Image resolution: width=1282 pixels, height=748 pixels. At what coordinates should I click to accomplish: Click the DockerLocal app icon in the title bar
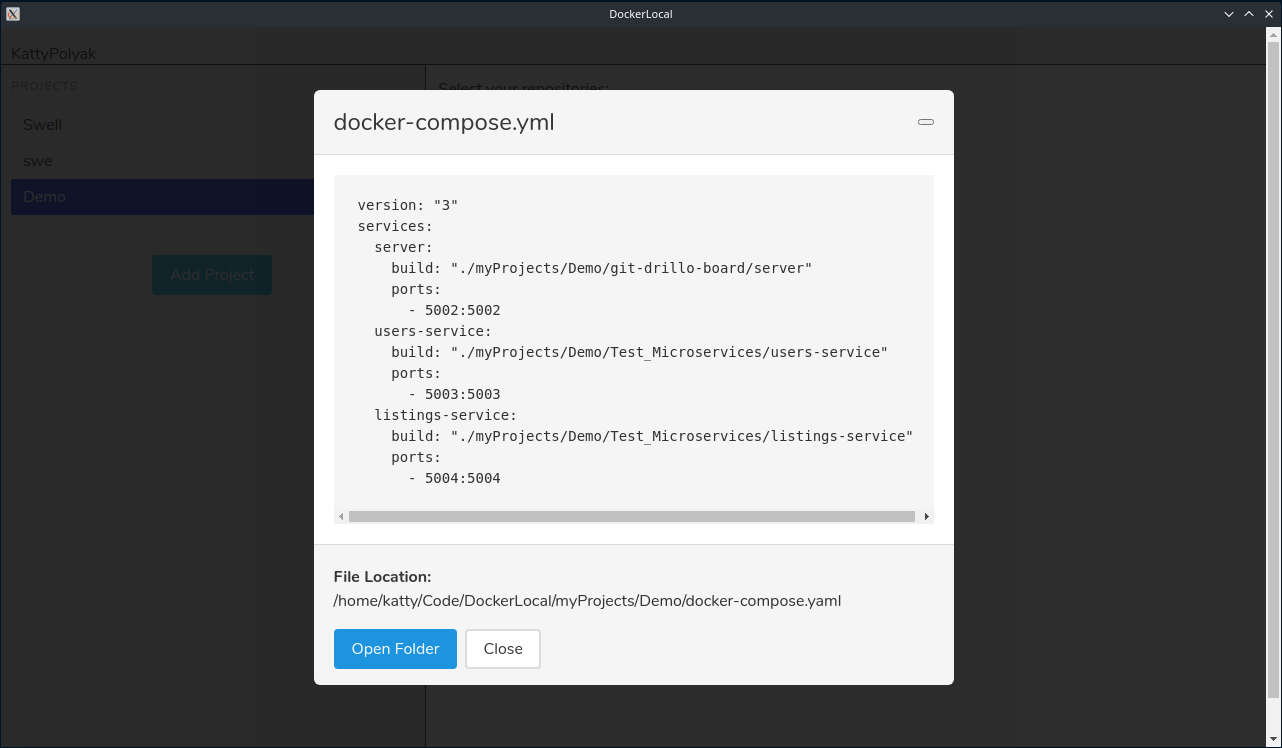[11, 14]
